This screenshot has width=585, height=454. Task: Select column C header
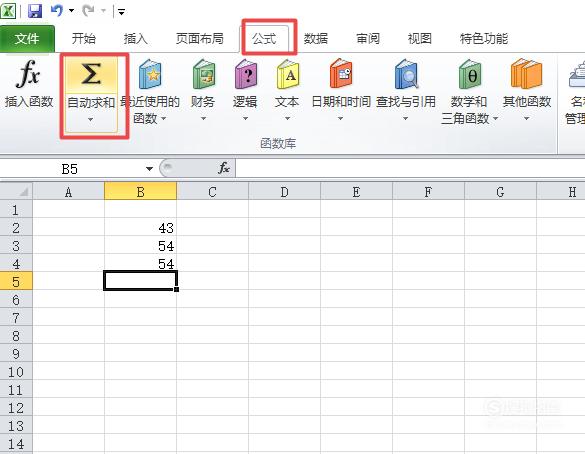(212, 192)
